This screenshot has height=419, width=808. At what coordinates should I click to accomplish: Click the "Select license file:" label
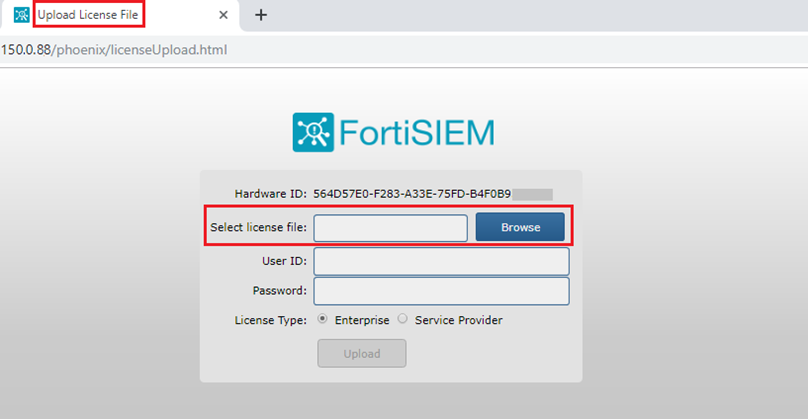258,228
